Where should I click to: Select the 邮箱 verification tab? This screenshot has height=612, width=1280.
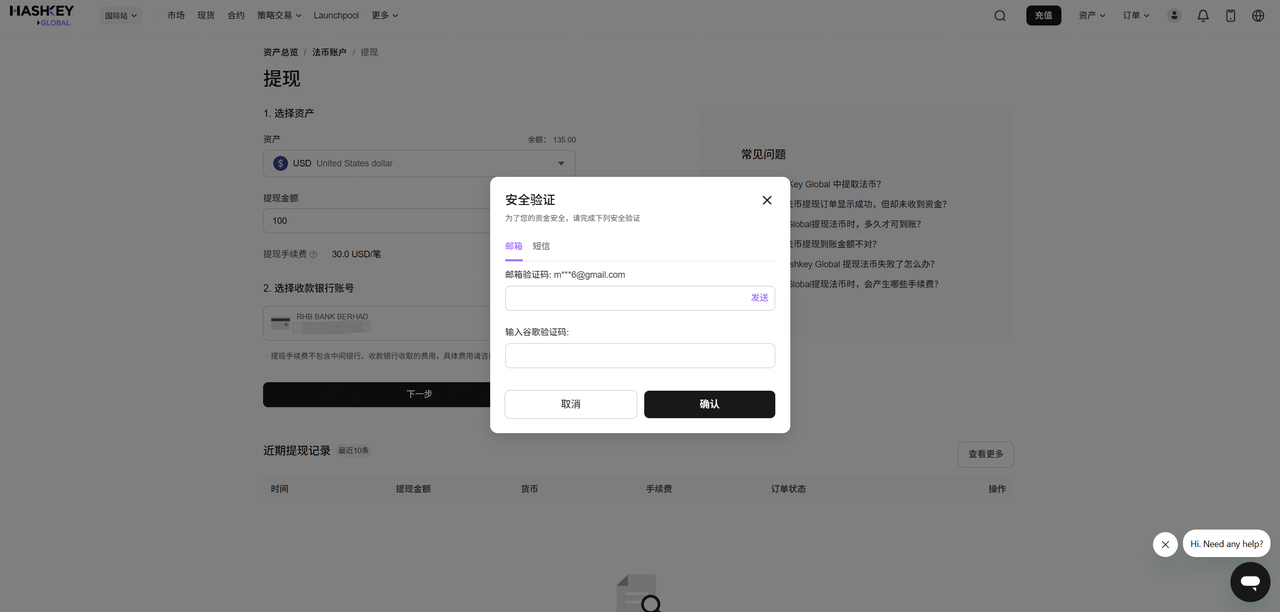point(514,246)
